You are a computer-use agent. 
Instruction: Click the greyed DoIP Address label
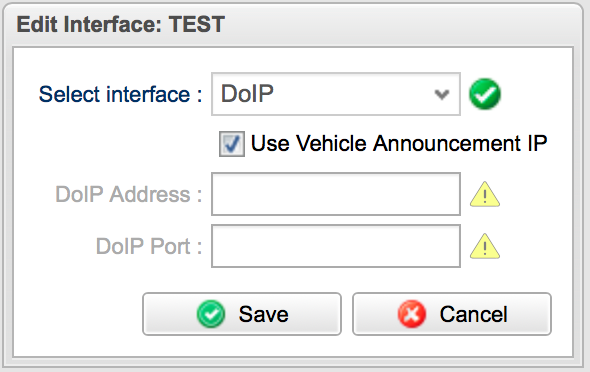pyautogui.click(x=129, y=194)
